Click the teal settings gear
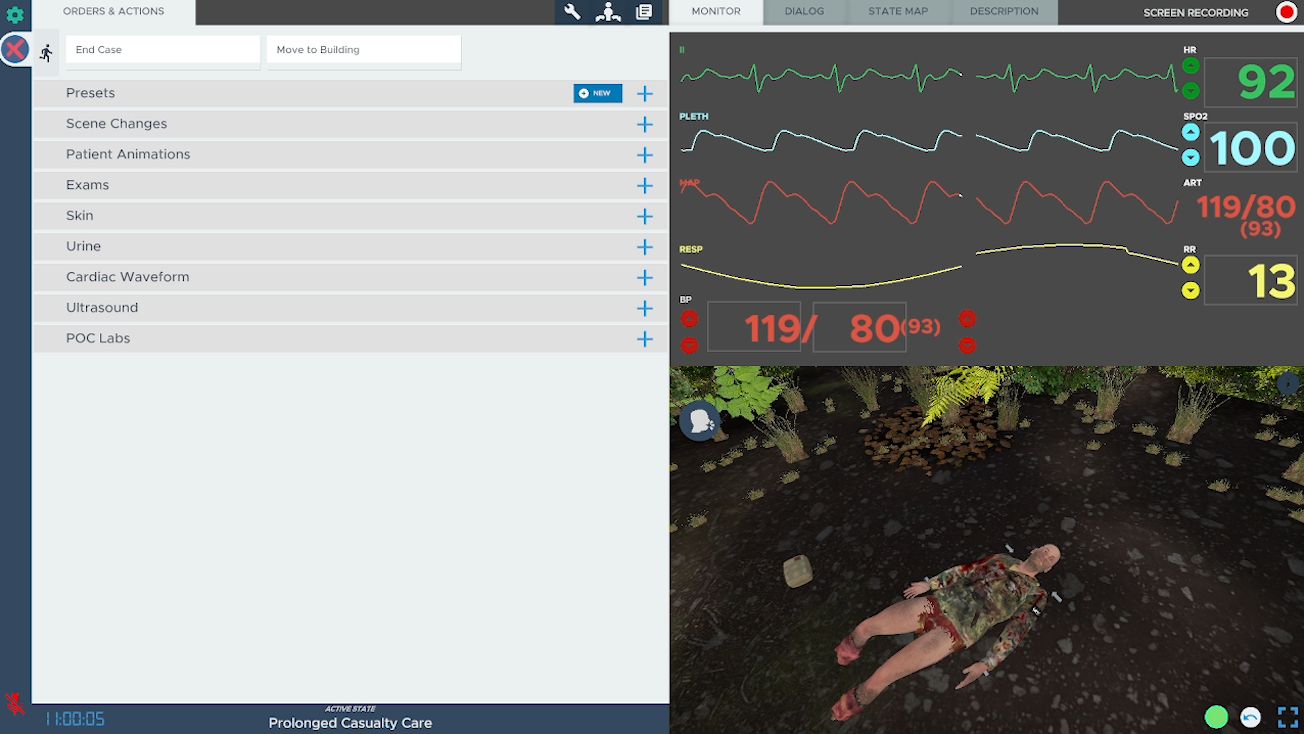1304x734 pixels. [x=15, y=15]
